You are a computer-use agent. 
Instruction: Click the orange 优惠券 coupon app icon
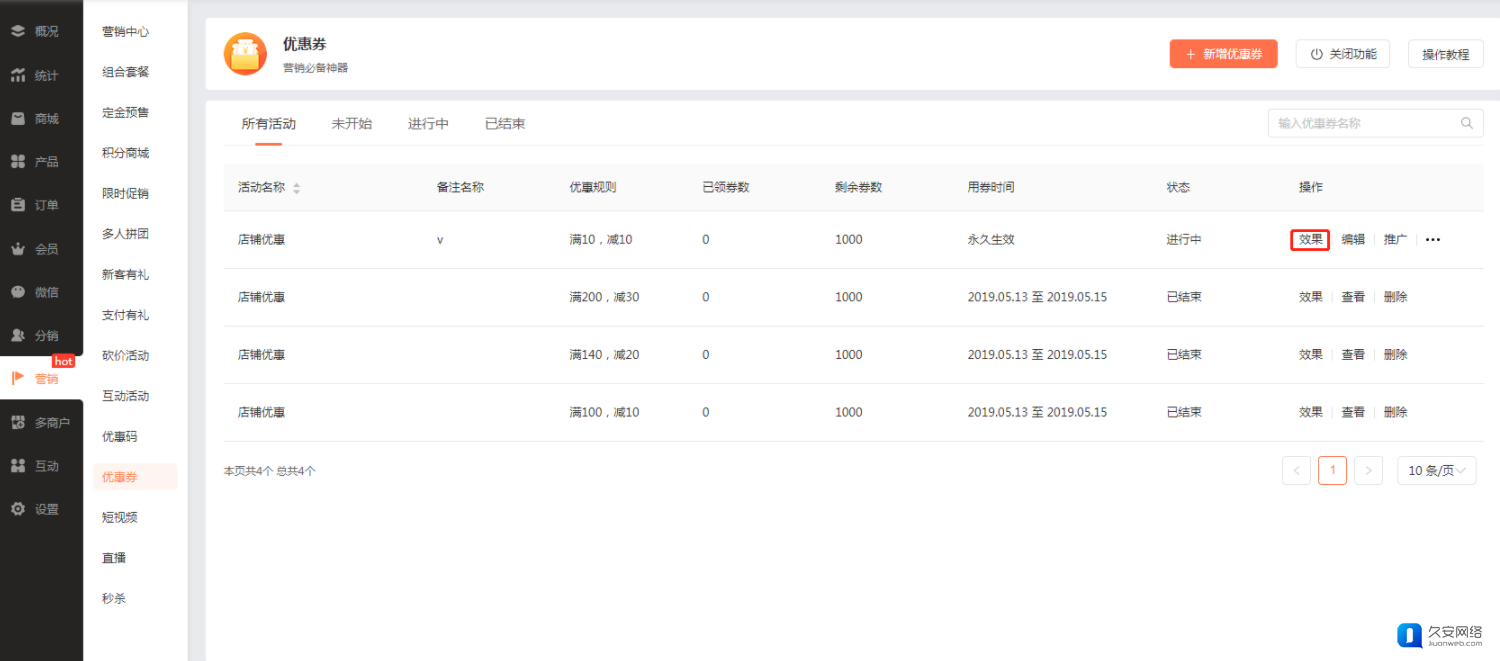point(245,54)
